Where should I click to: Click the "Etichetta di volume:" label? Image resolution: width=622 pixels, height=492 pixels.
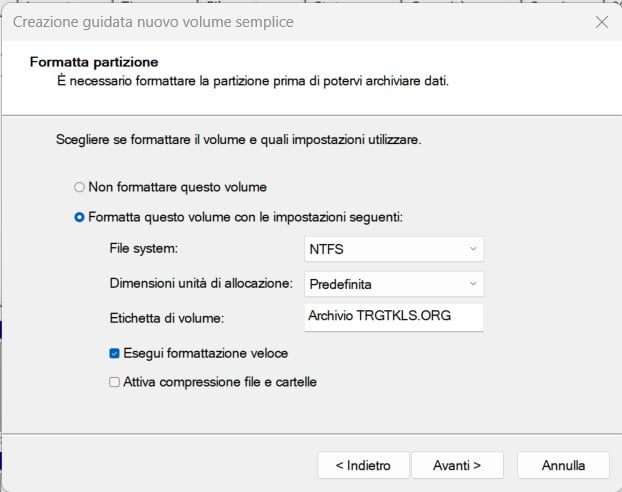click(x=166, y=318)
